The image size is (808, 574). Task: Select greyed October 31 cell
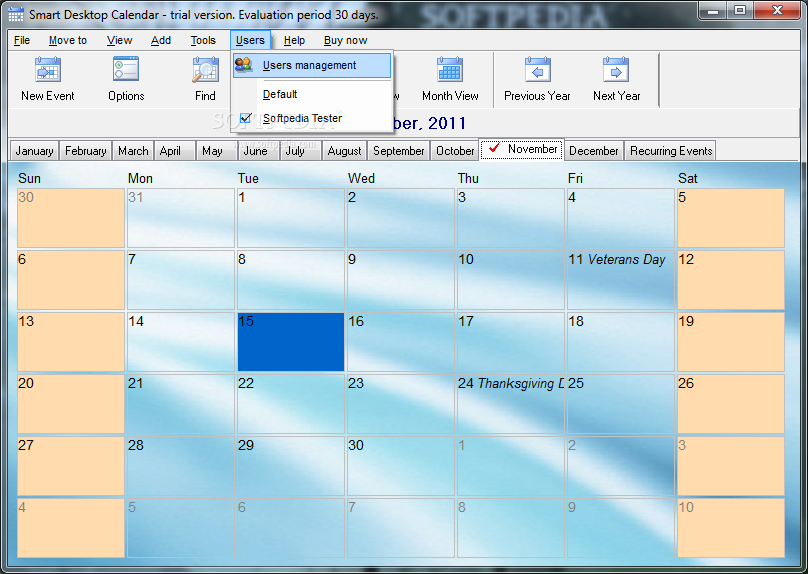pyautogui.click(x=181, y=218)
